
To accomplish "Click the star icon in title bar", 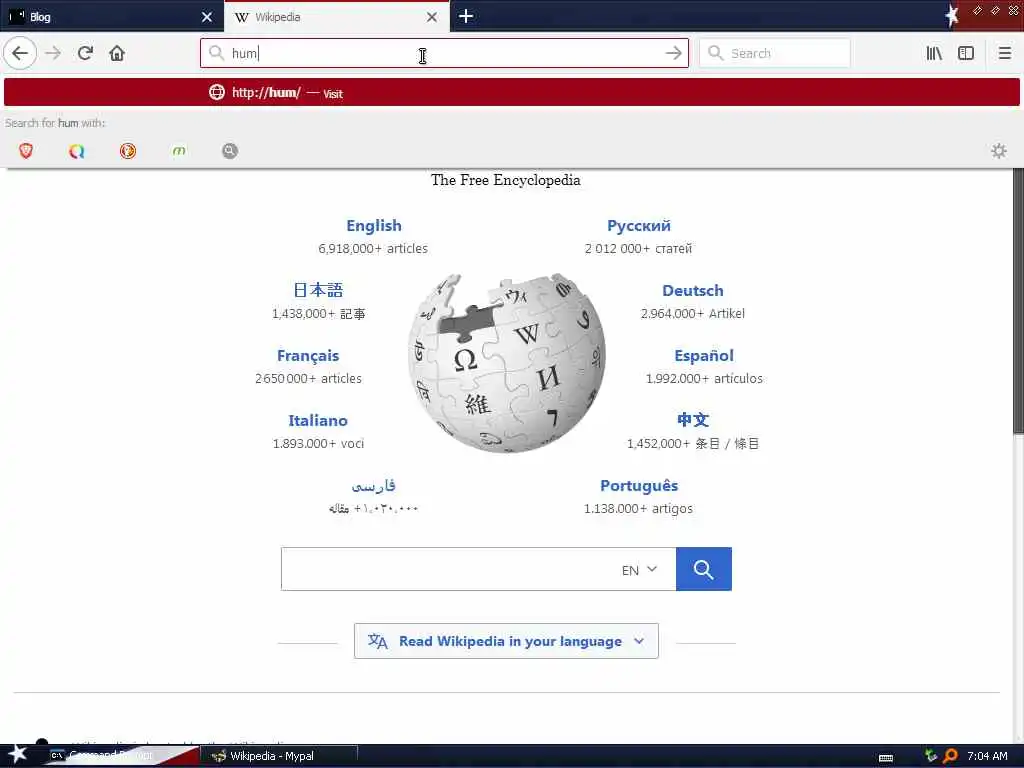I will pyautogui.click(x=952, y=16).
